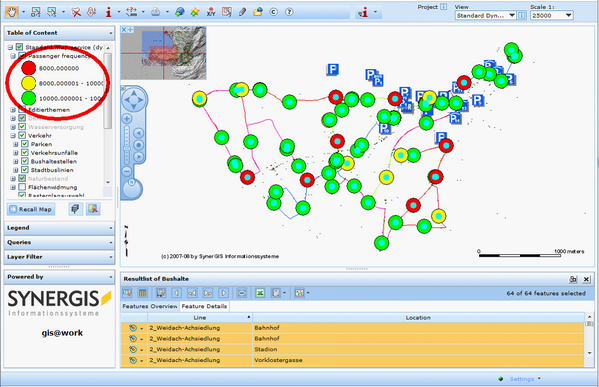Enable the Flächenwidmung layer checkbox
Viewport: 599px width, 387px height.
tap(22, 187)
